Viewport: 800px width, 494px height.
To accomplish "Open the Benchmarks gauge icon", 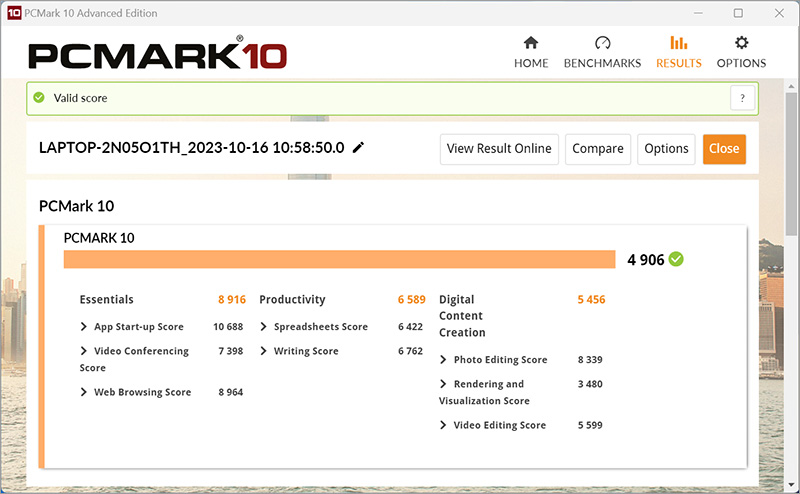I will [x=602, y=42].
